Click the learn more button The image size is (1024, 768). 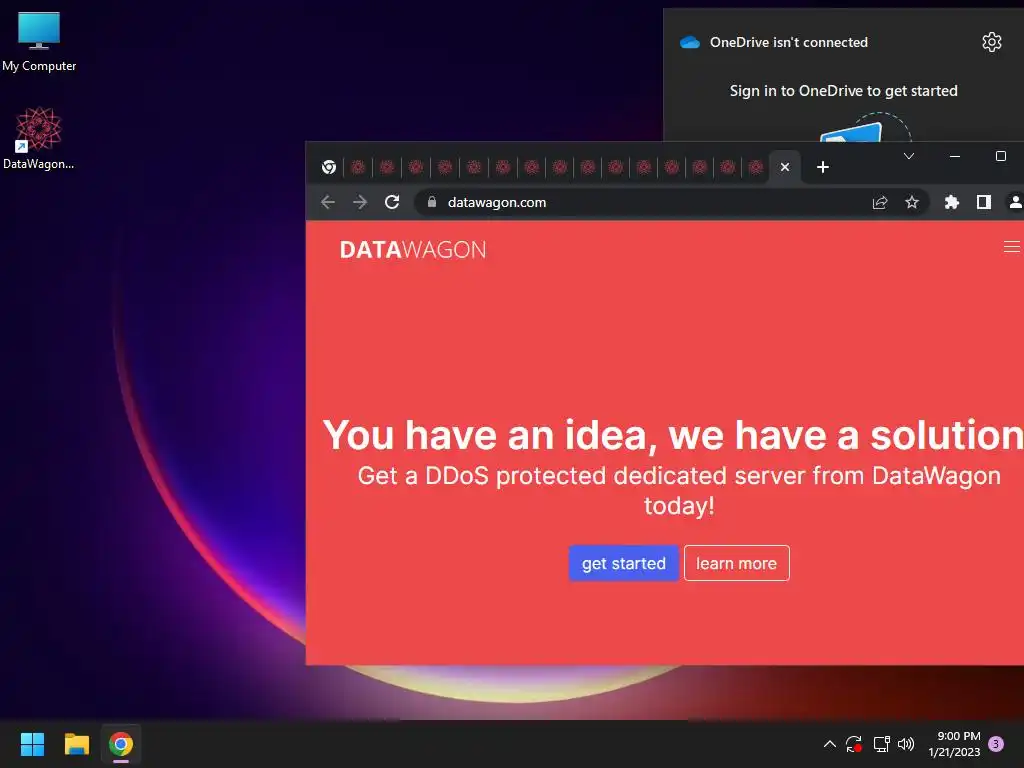[x=737, y=563]
